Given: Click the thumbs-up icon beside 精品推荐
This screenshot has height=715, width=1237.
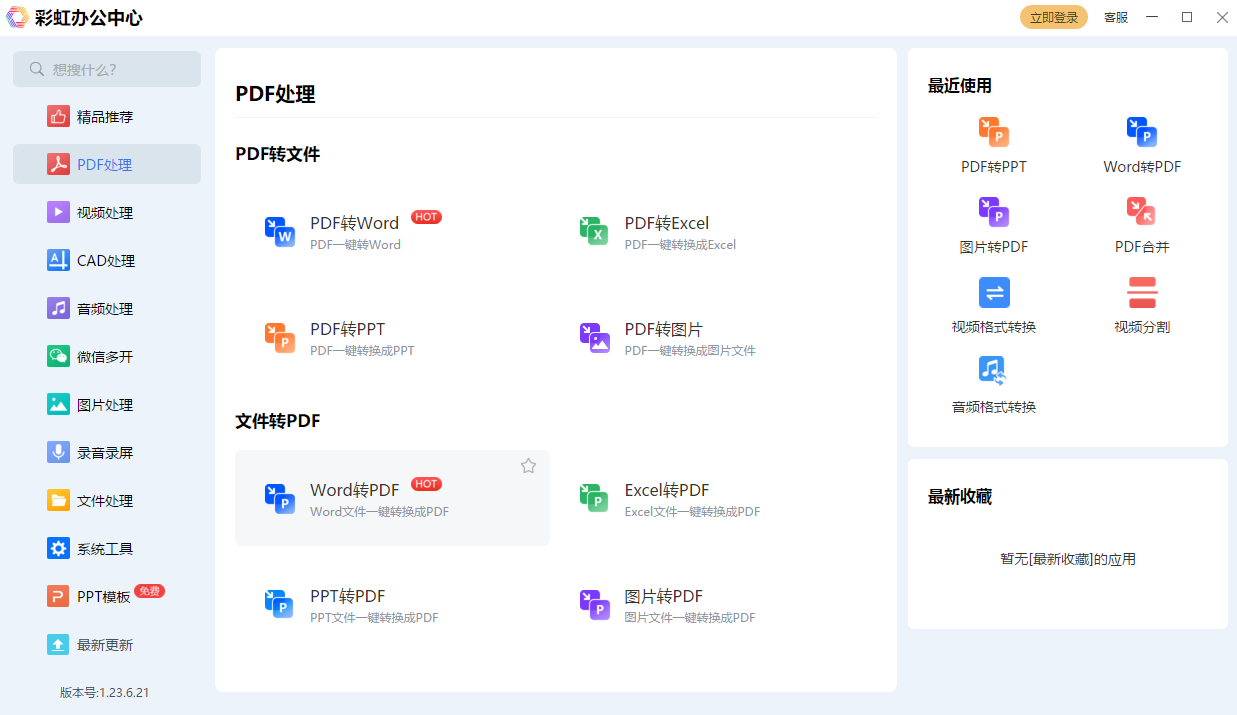Looking at the screenshot, I should pyautogui.click(x=58, y=116).
